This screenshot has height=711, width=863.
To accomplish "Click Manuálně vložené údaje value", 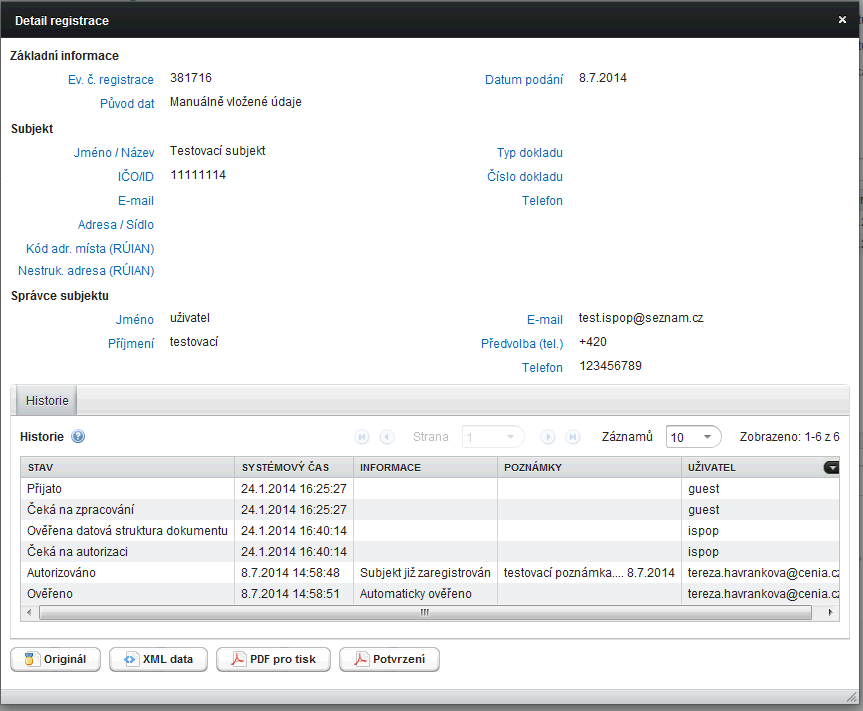I will pyautogui.click(x=236, y=102).
